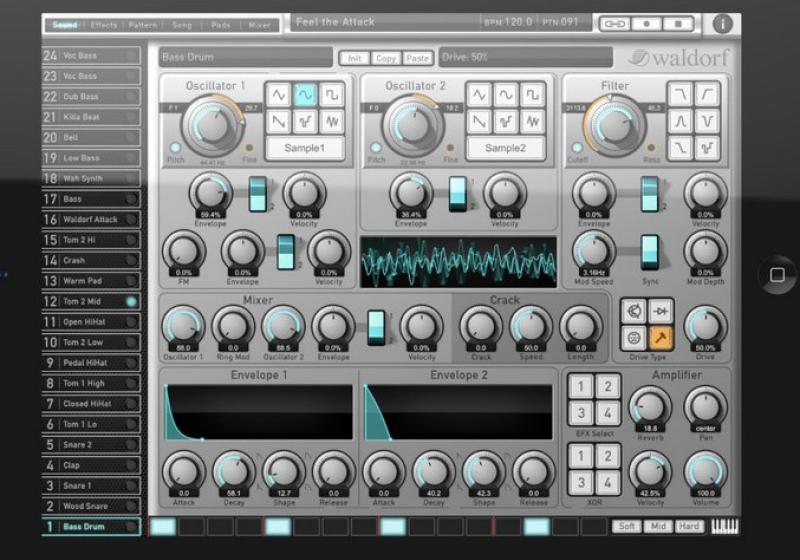Open the piano keyboard icon
The height and width of the screenshot is (560, 800).
724,526
